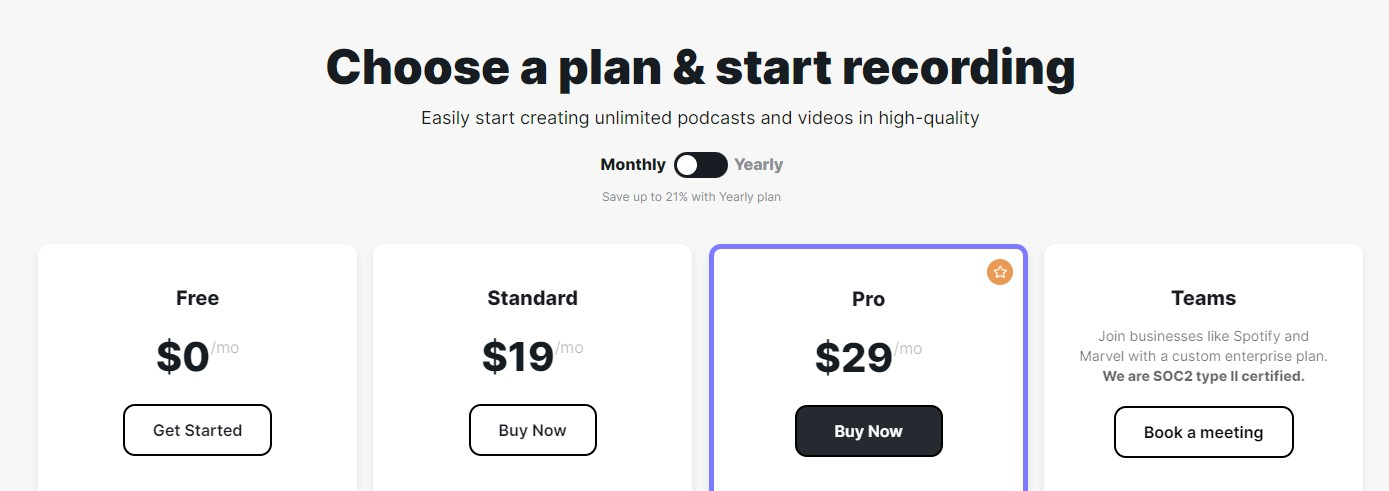
Task: Click the Spotify and Marvel enterprise description
Action: [1204, 346]
